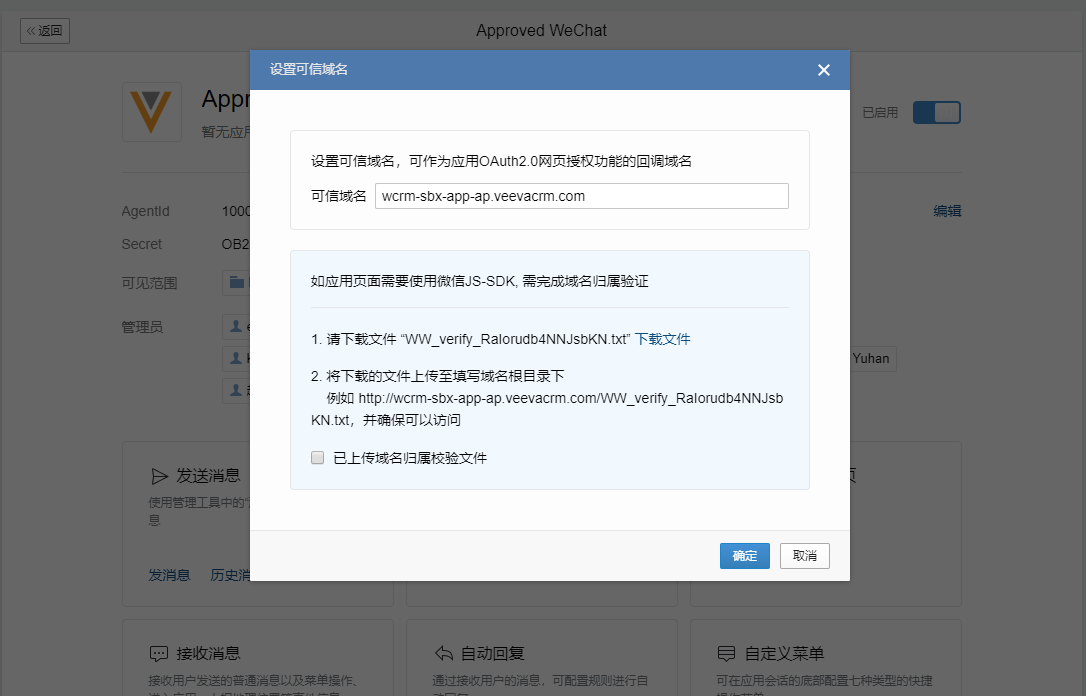
Task: Click the 编辑 link on the right
Action: pyautogui.click(x=947, y=211)
